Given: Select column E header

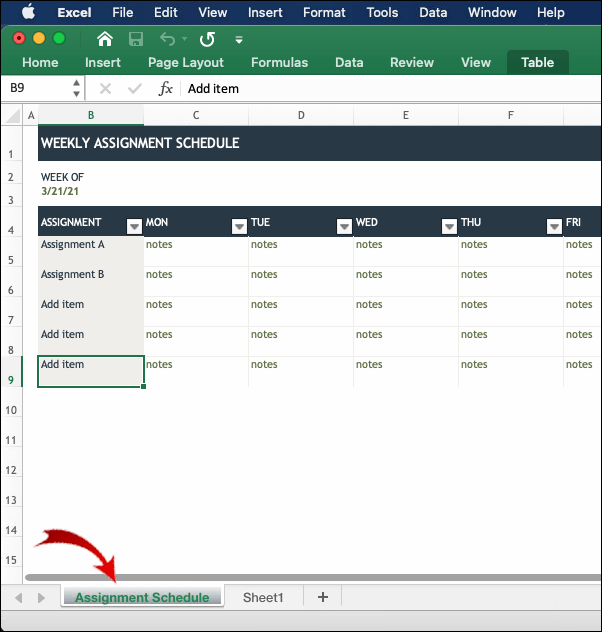Looking at the screenshot, I should [406, 115].
